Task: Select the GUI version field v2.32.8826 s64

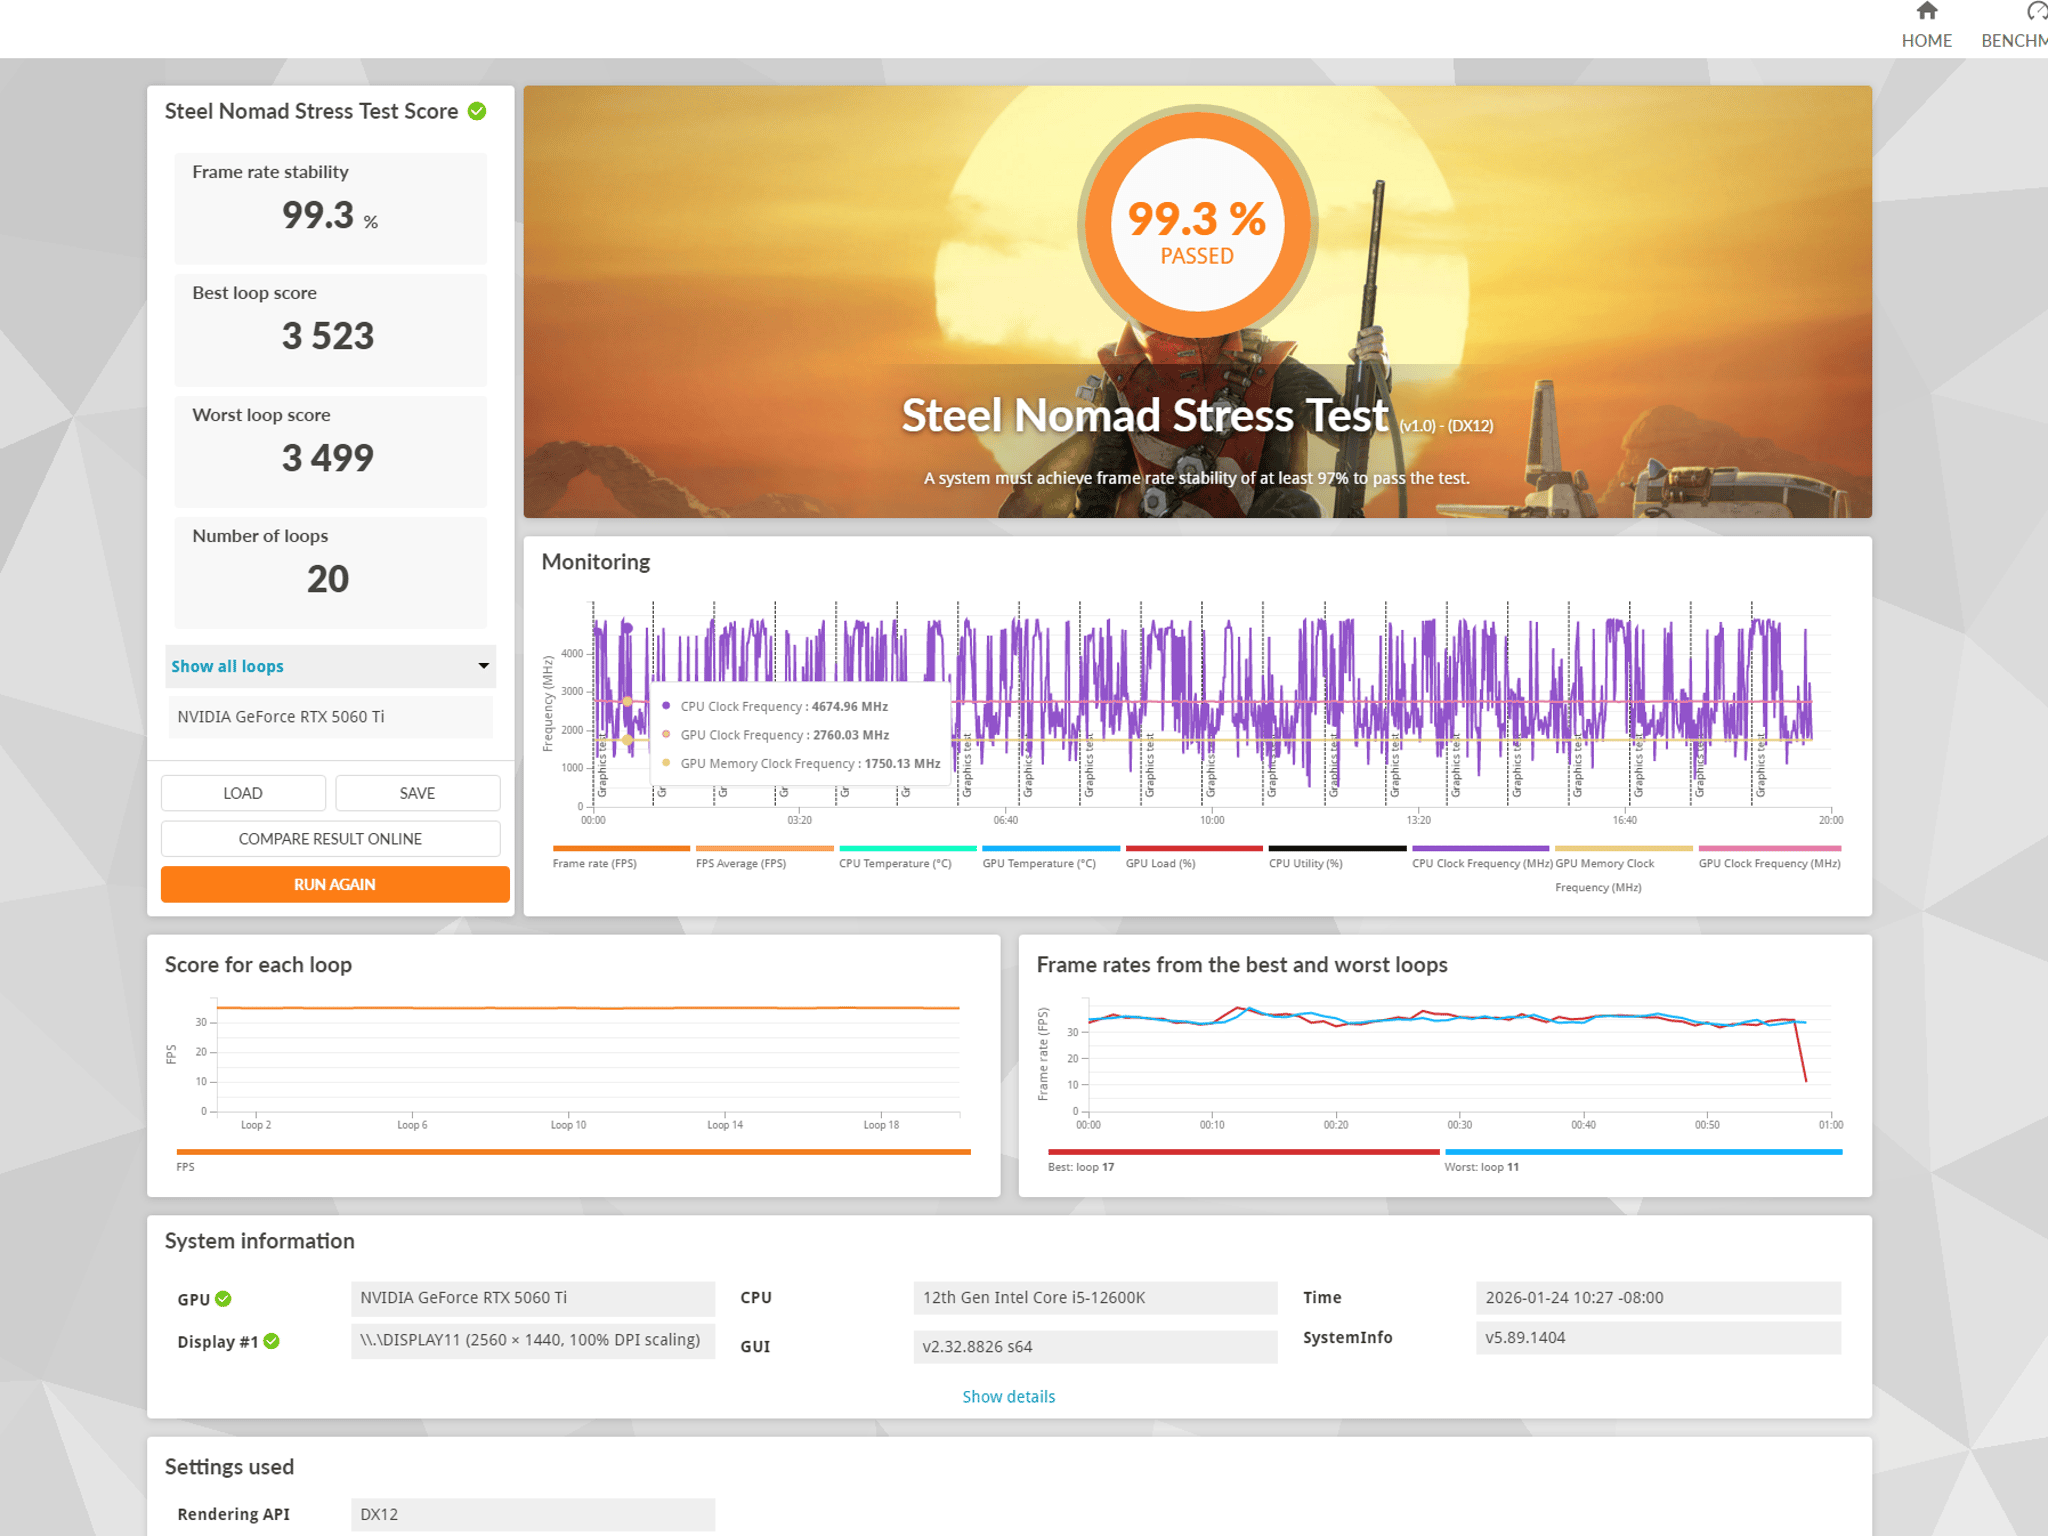Action: 1095,1347
